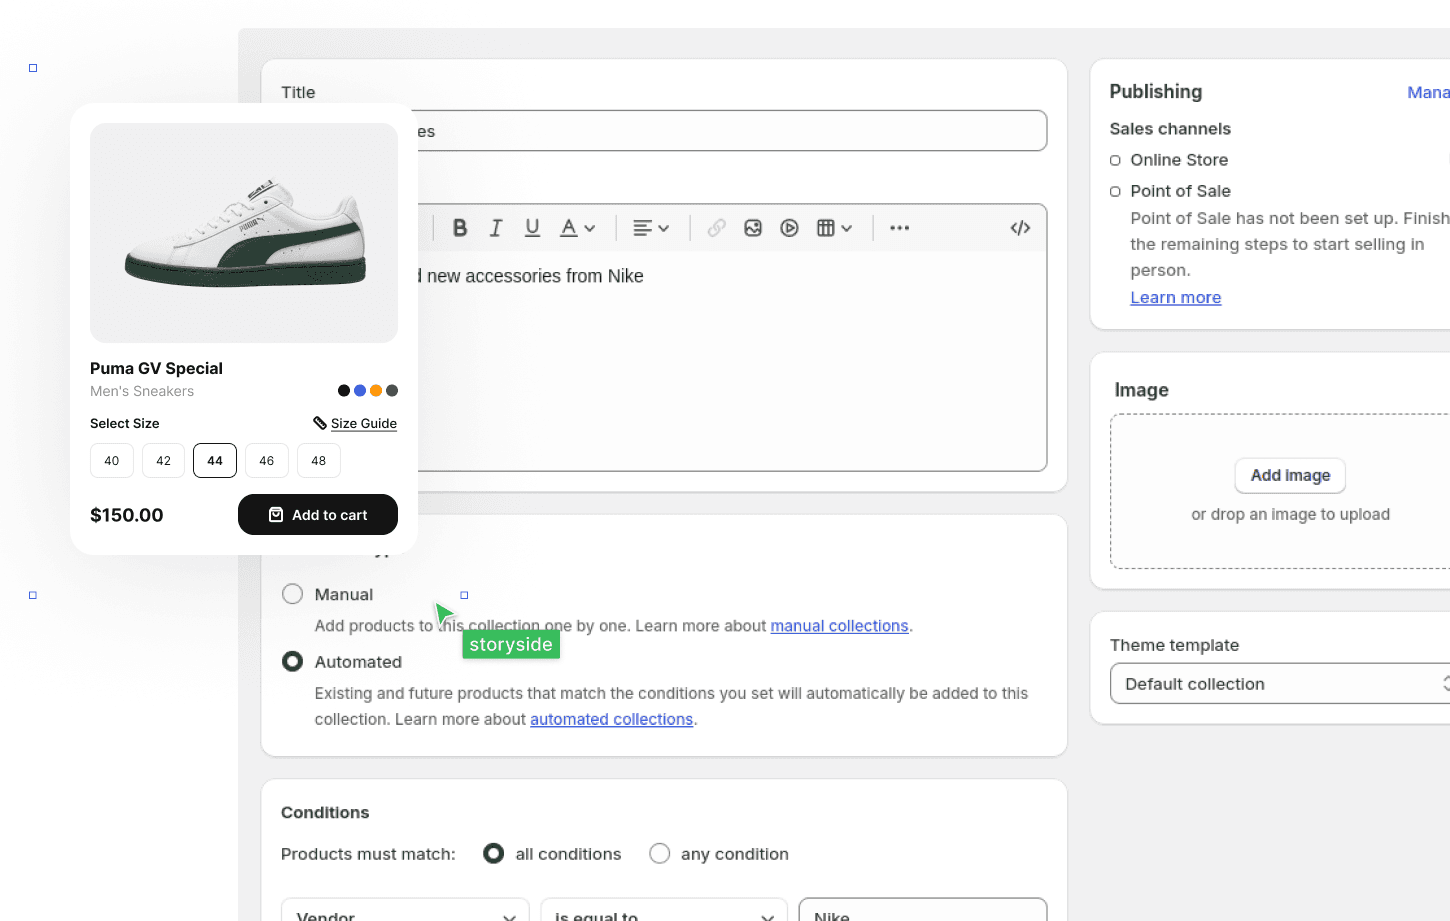1450x921 pixels.
Task: Click the "Publishing" card heading
Action: tap(1156, 92)
